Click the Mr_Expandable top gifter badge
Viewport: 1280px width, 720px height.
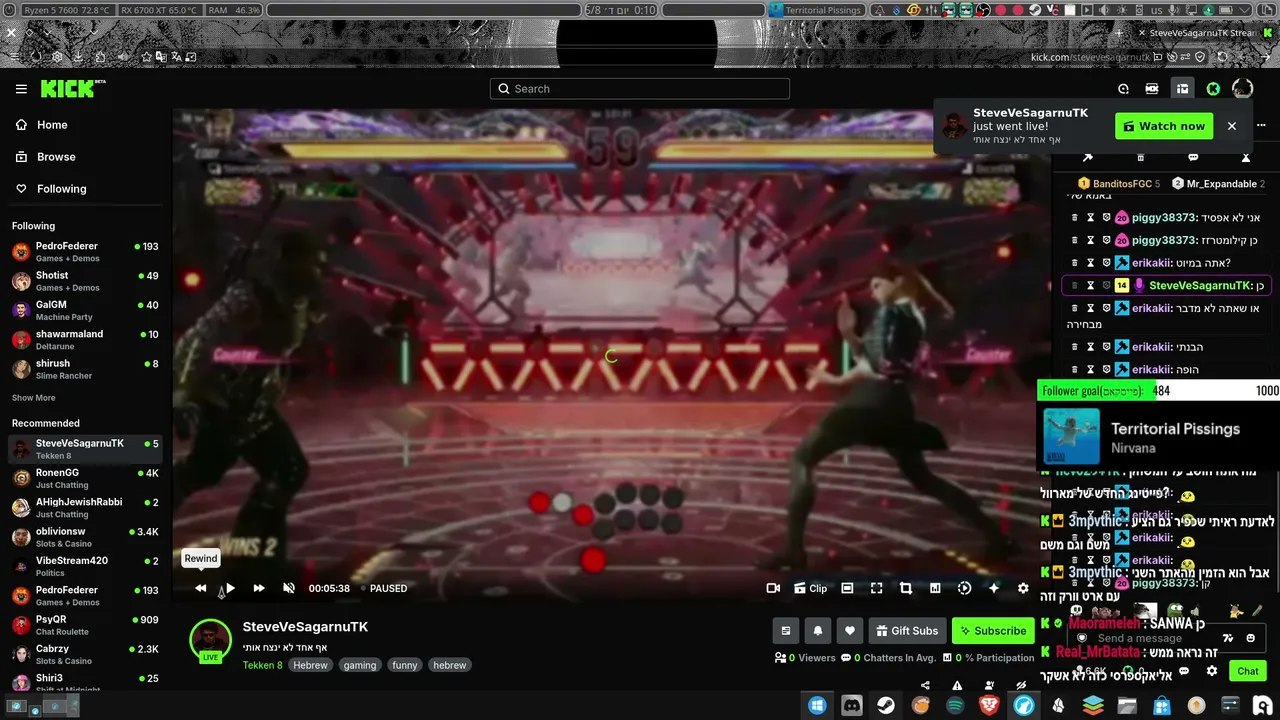click(x=1218, y=184)
